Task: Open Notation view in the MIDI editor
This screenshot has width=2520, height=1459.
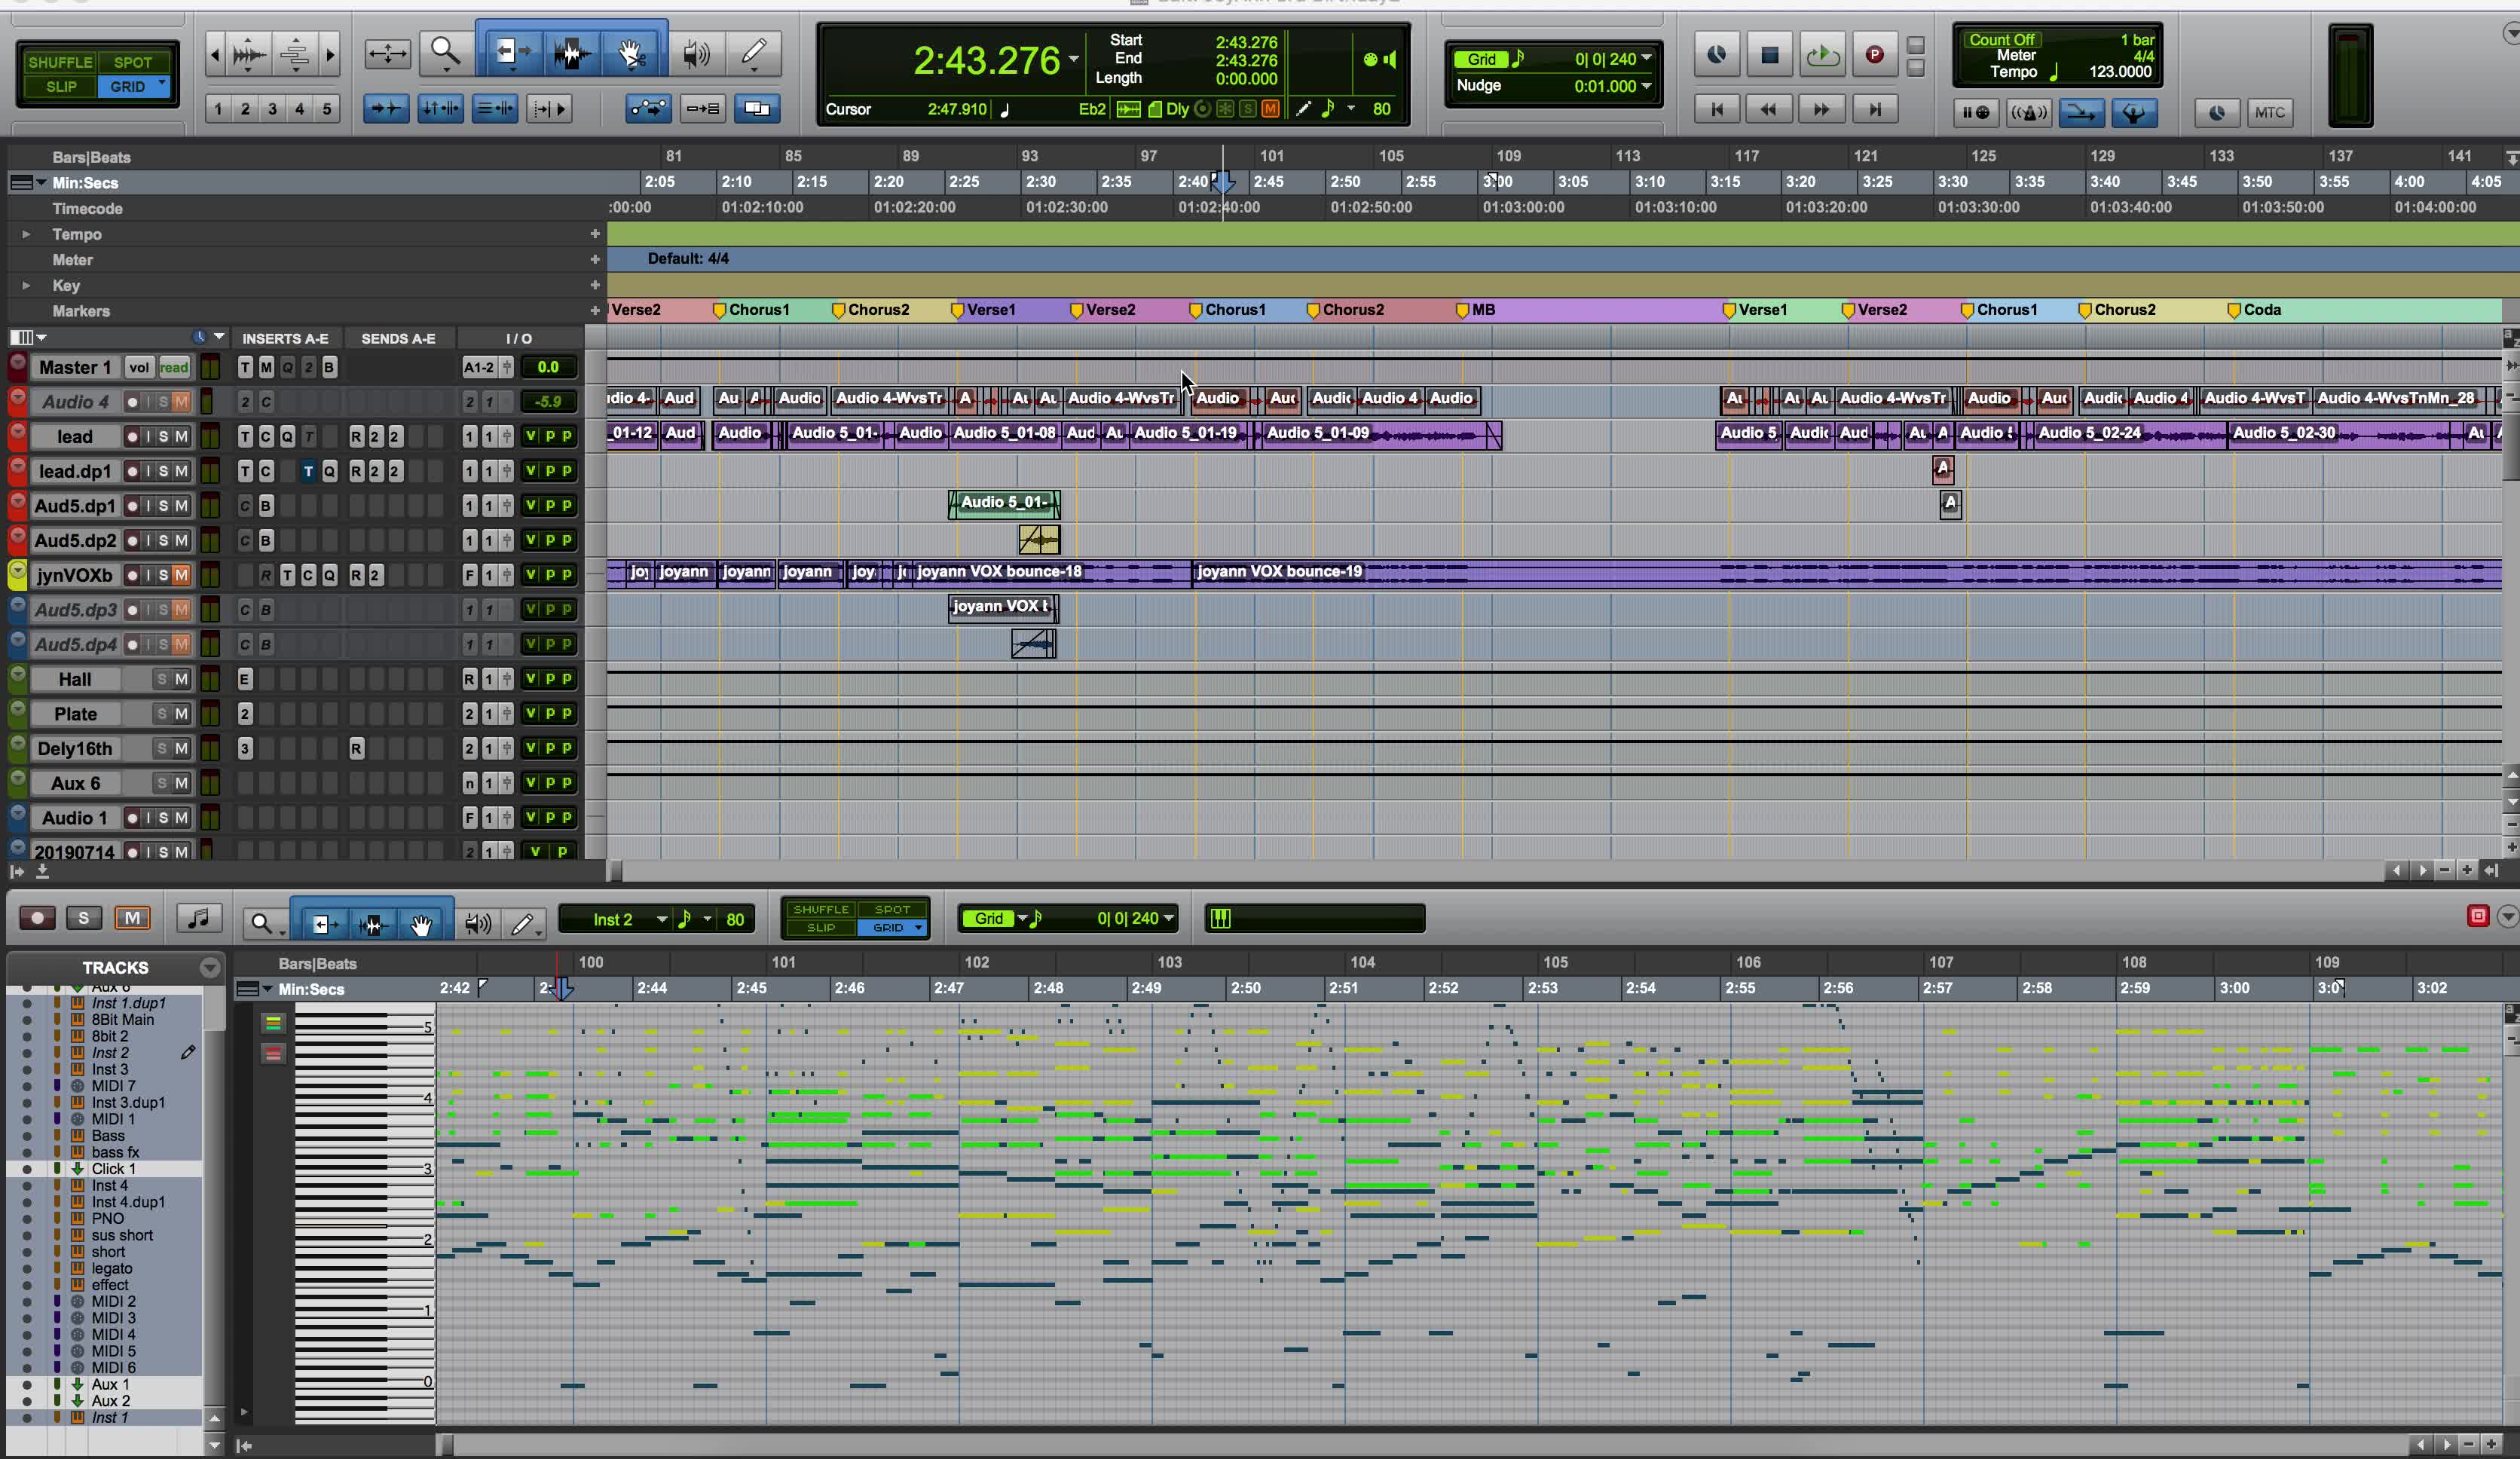Action: coord(198,918)
